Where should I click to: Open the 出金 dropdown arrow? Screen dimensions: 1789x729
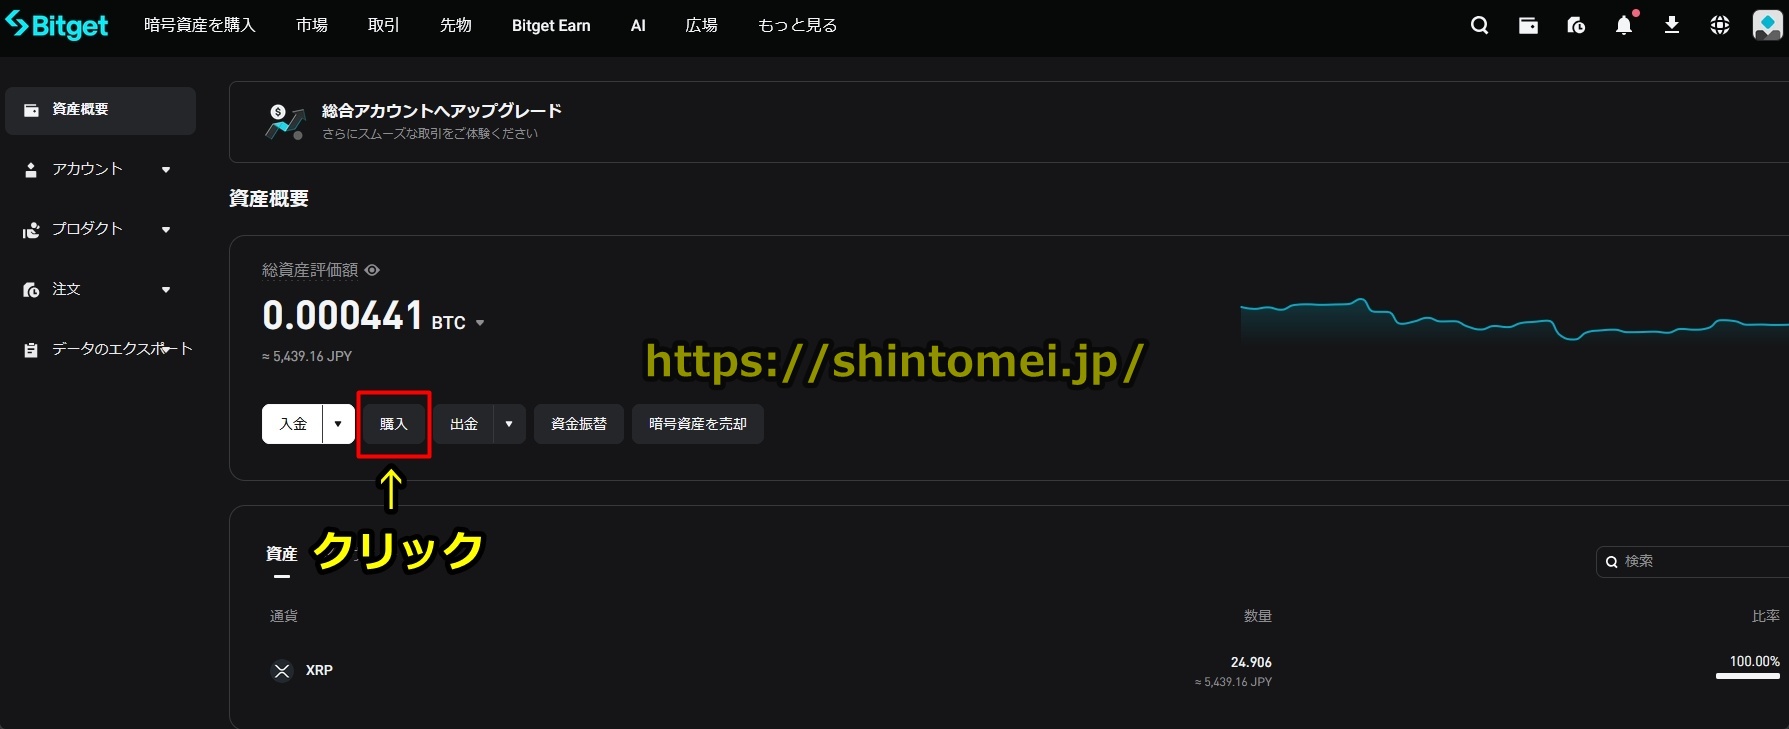pos(509,424)
